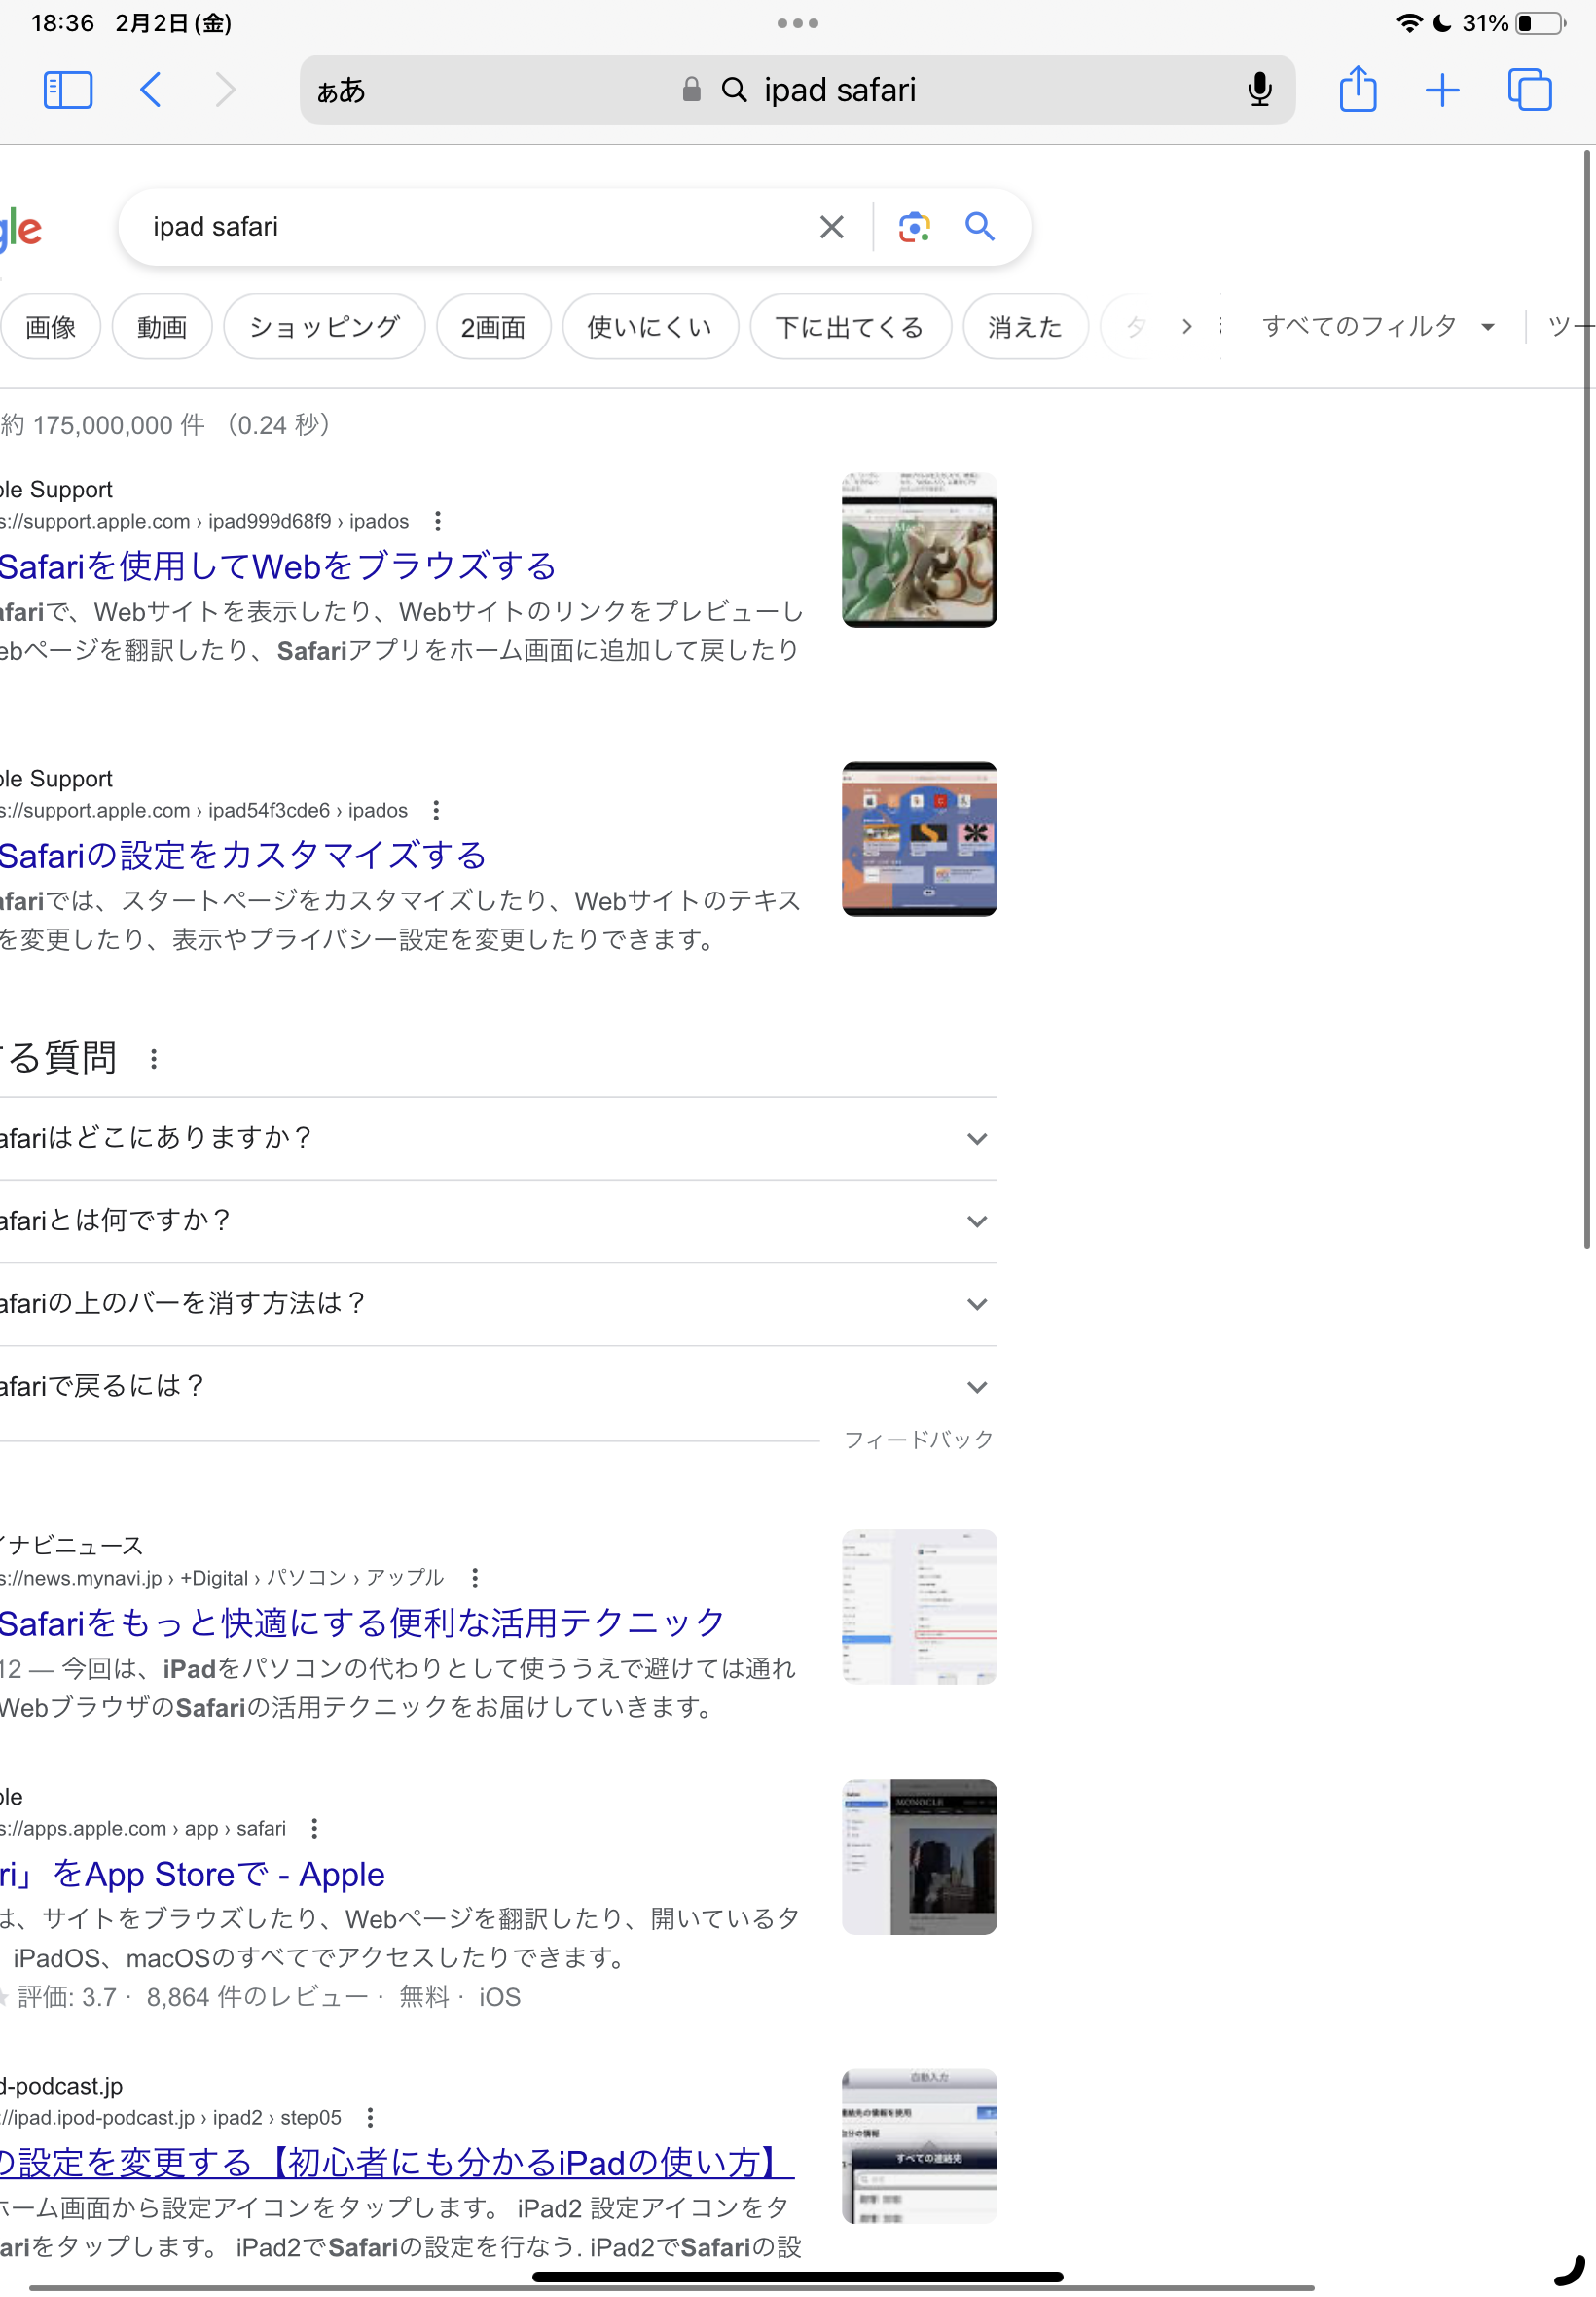1596x2297 pixels.
Task: Click the vertical page scrollbar
Action: [1586, 700]
